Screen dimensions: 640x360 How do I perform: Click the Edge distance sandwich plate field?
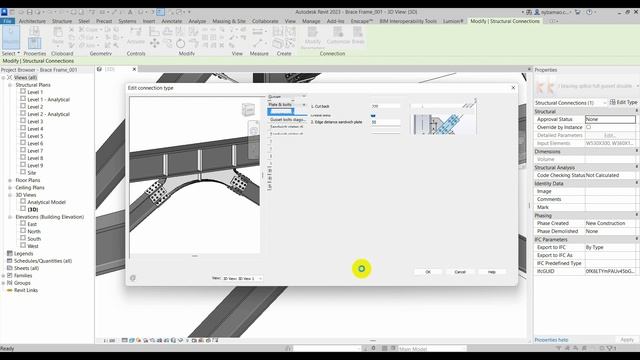(x=385, y=122)
